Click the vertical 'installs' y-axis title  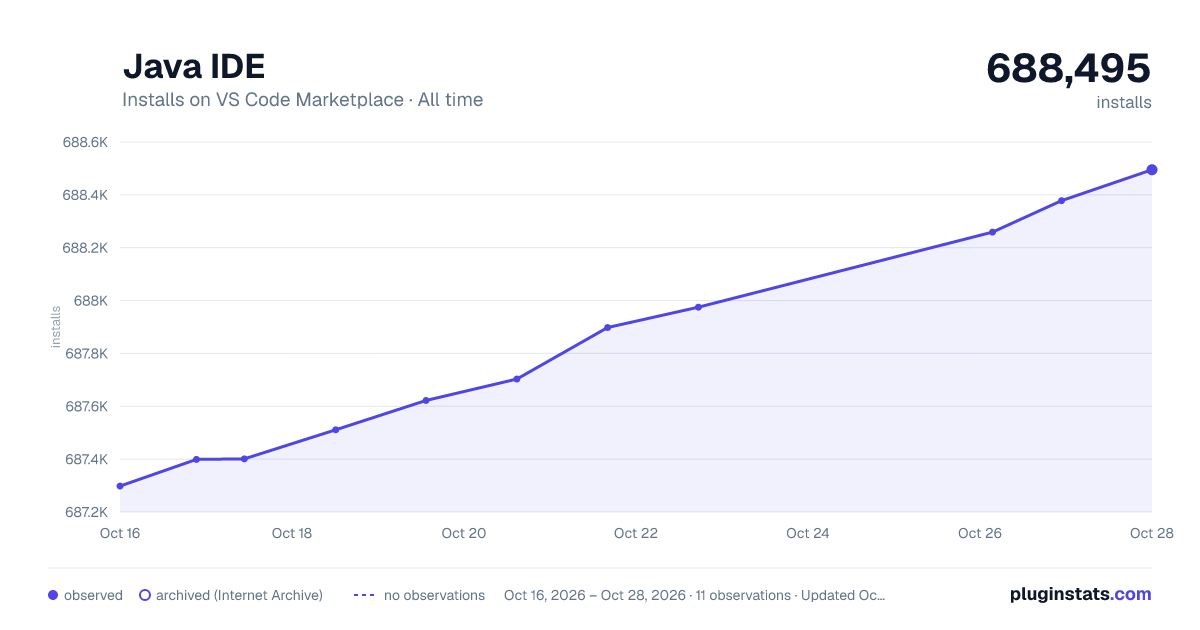click(56, 327)
